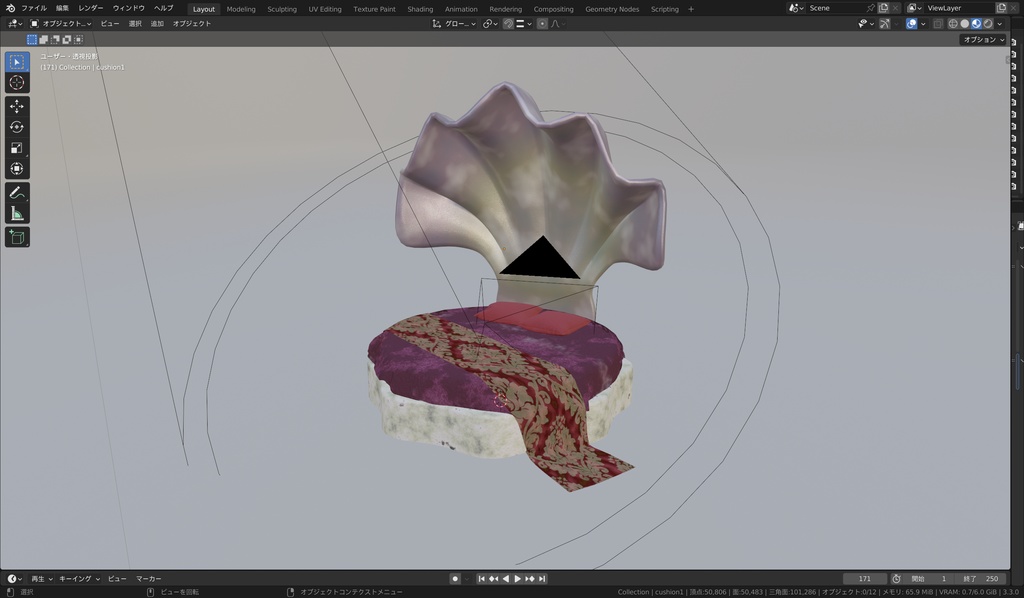Switch to the Sculpting workspace tab
Screen dimensions: 1024x598
pyautogui.click(x=281, y=9)
